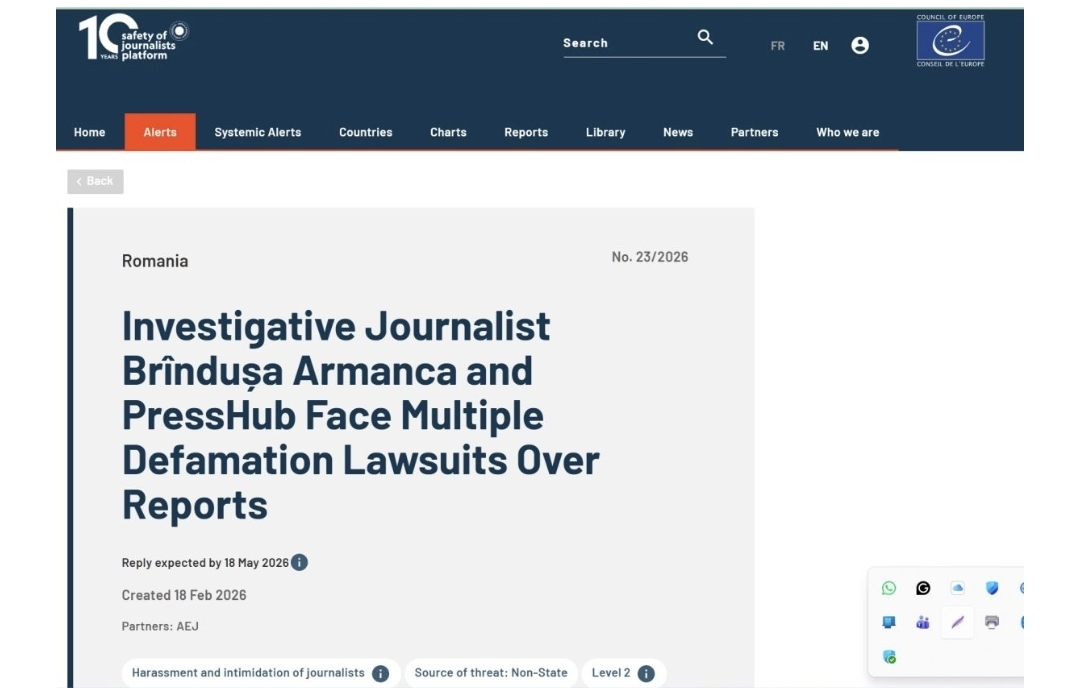Select EN language option

[x=820, y=46]
